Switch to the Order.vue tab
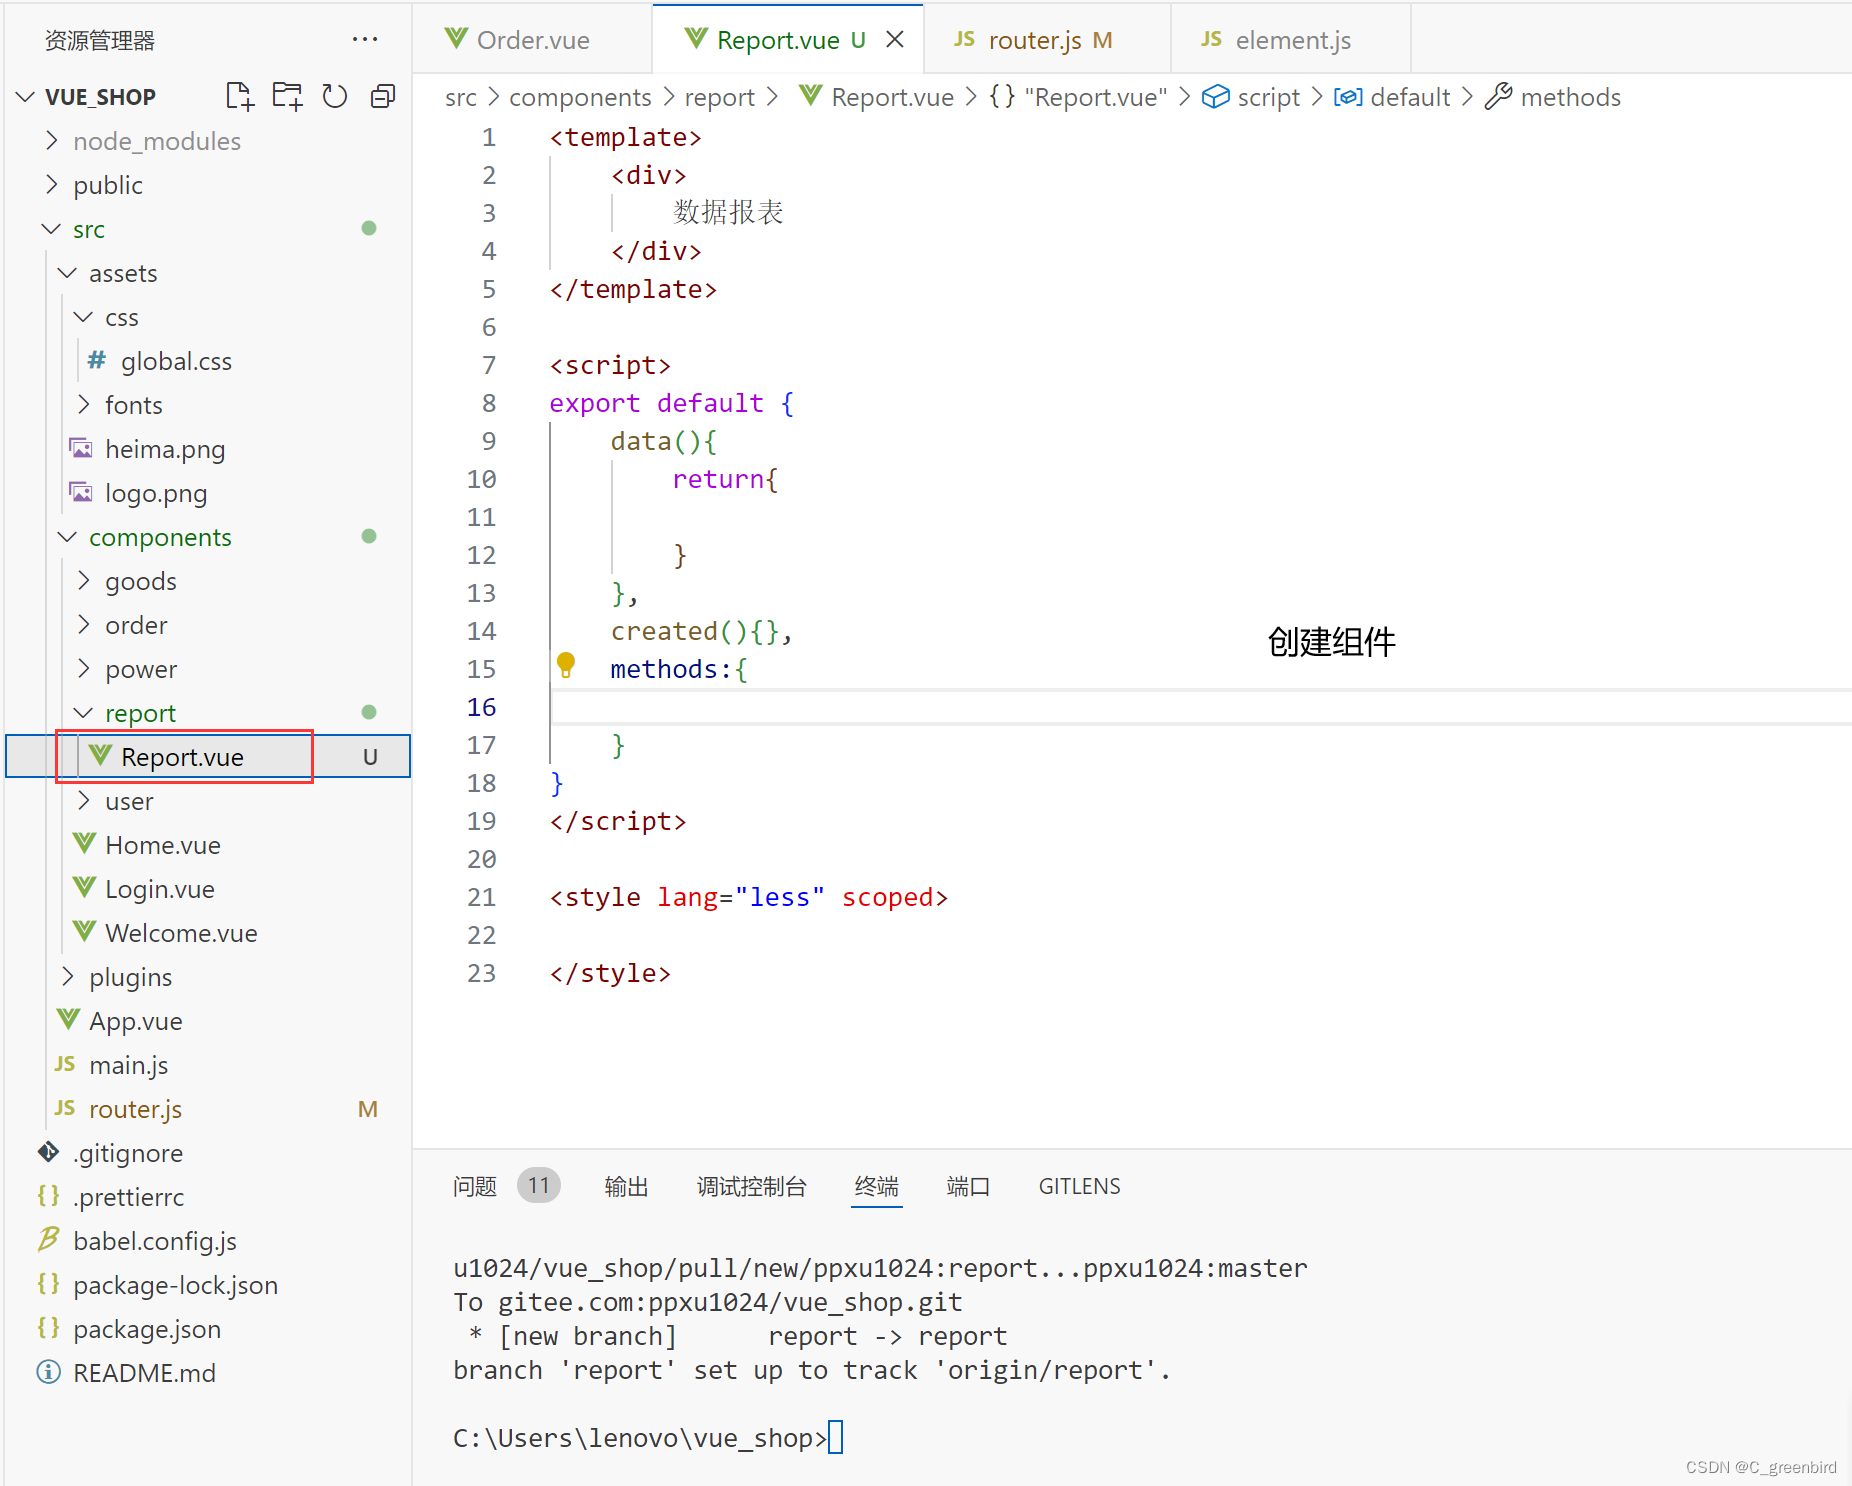1852x1486 pixels. coord(533,39)
